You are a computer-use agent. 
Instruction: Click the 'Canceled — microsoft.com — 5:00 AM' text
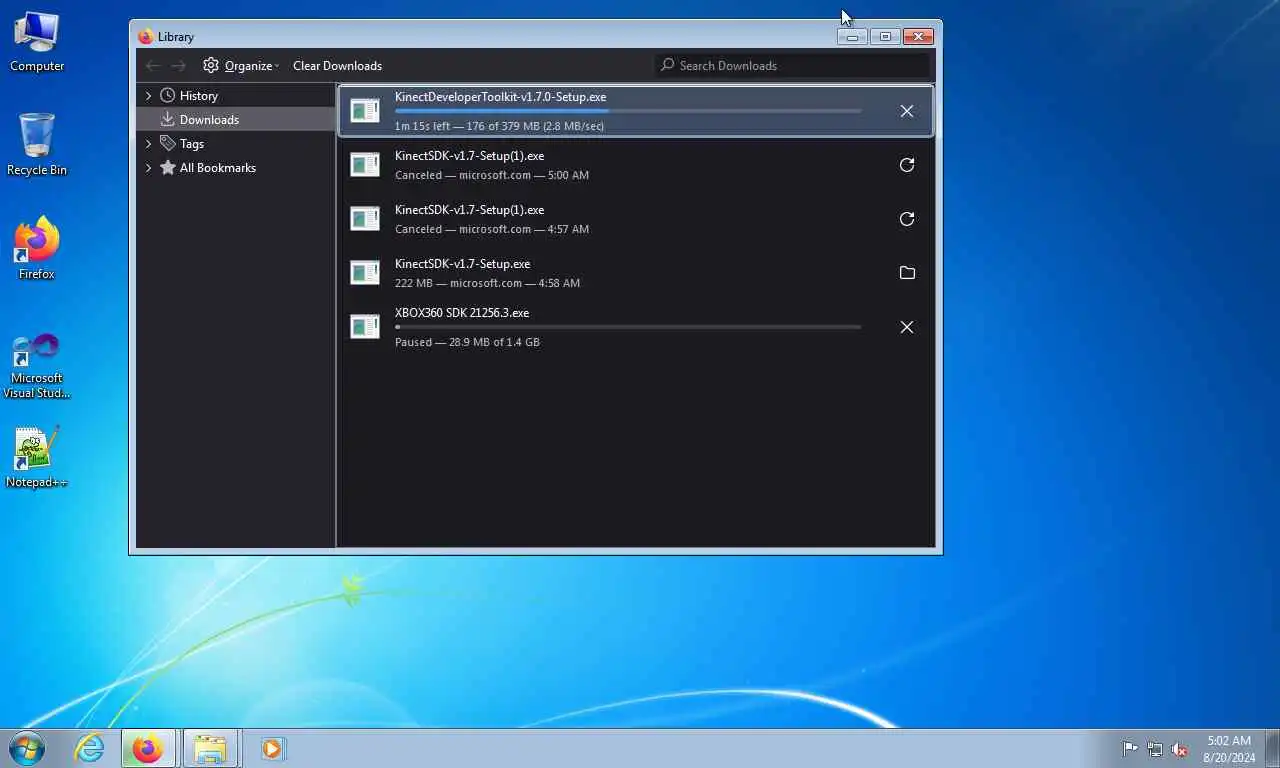tap(492, 175)
